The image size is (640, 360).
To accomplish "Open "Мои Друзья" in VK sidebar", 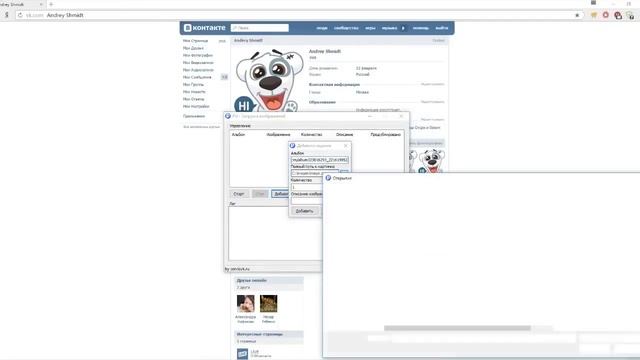I will click(193, 48).
